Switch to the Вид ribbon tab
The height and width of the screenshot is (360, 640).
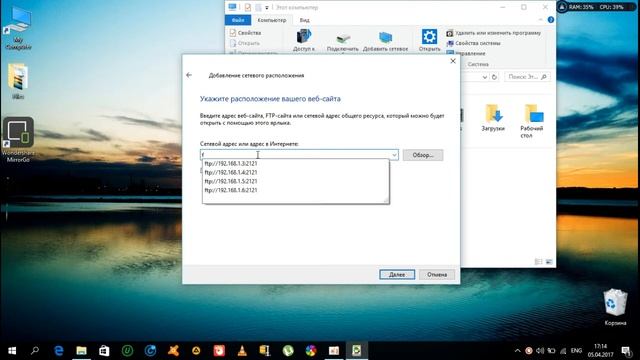(304, 20)
